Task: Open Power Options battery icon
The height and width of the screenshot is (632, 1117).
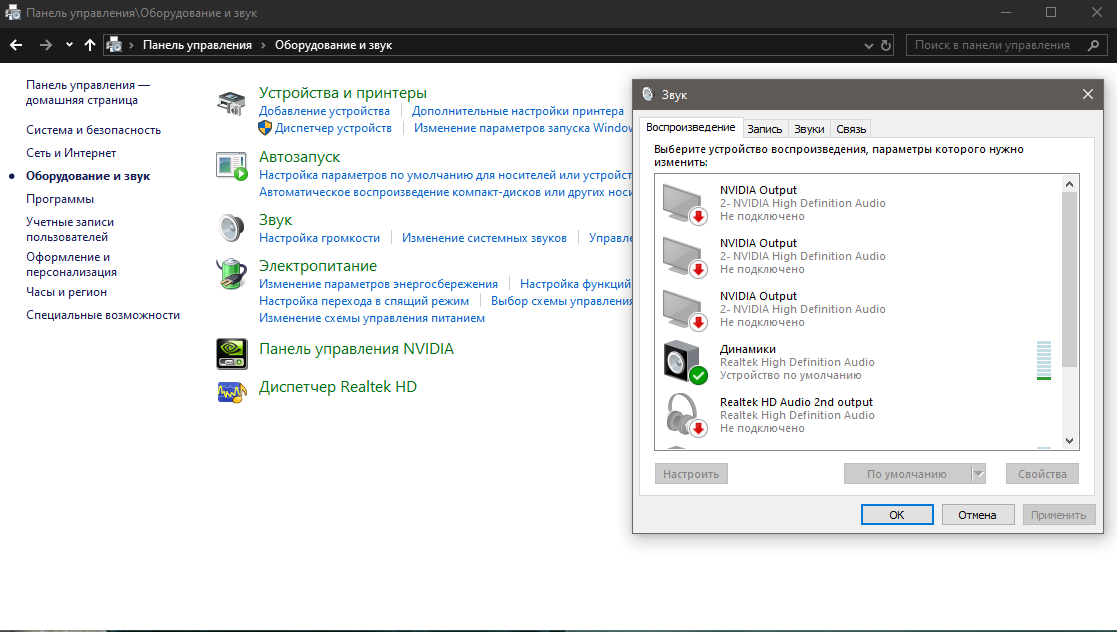Action: coord(232,274)
